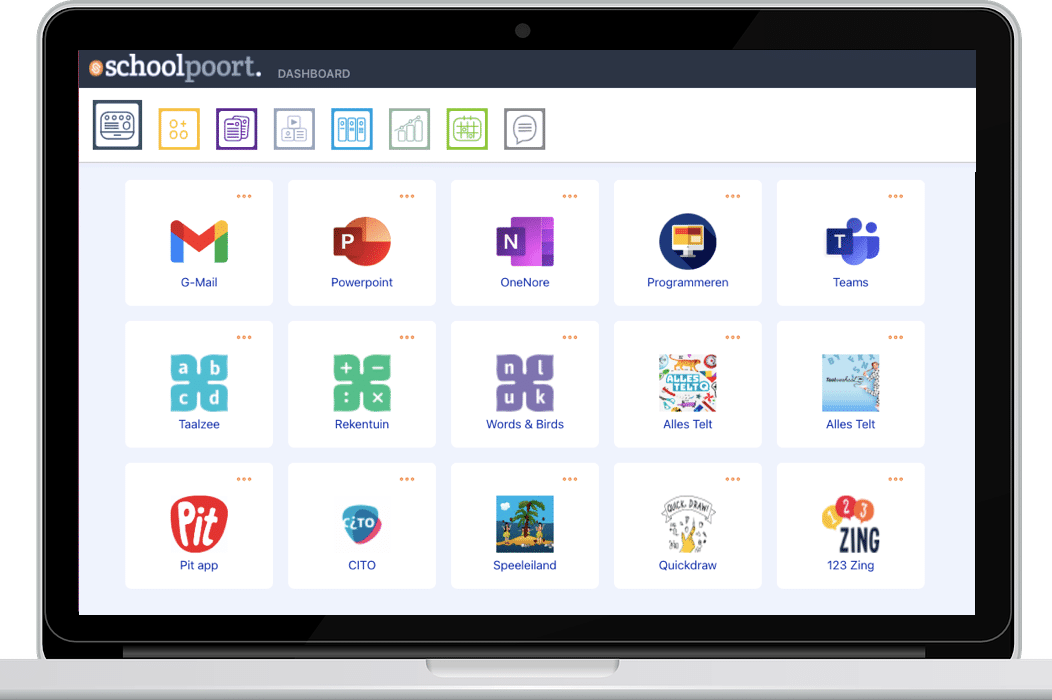The height and width of the screenshot is (700, 1052).
Task: Open options dots on 123 Zing card
Action: tap(896, 479)
